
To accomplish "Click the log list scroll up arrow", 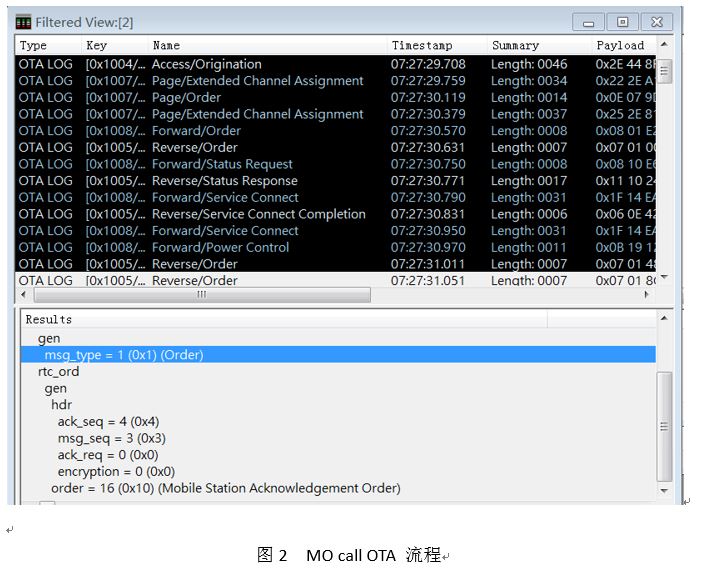I will (664, 44).
